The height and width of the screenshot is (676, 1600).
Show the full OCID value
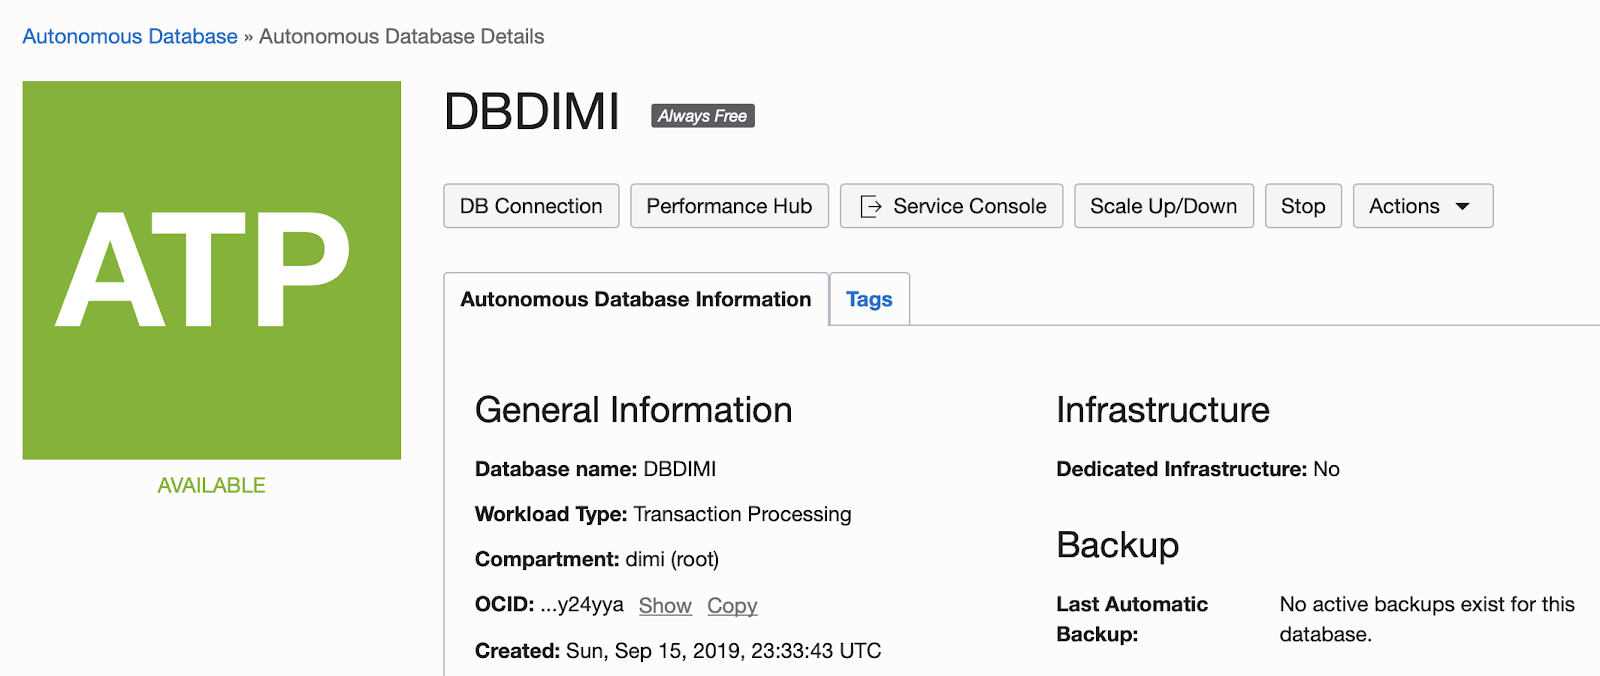point(665,605)
